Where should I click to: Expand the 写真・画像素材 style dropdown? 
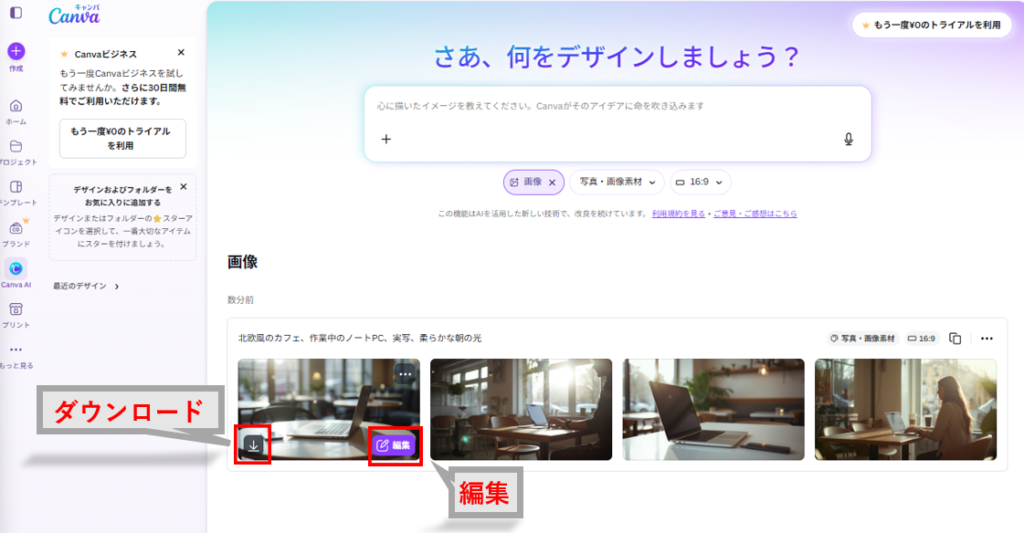coord(616,182)
